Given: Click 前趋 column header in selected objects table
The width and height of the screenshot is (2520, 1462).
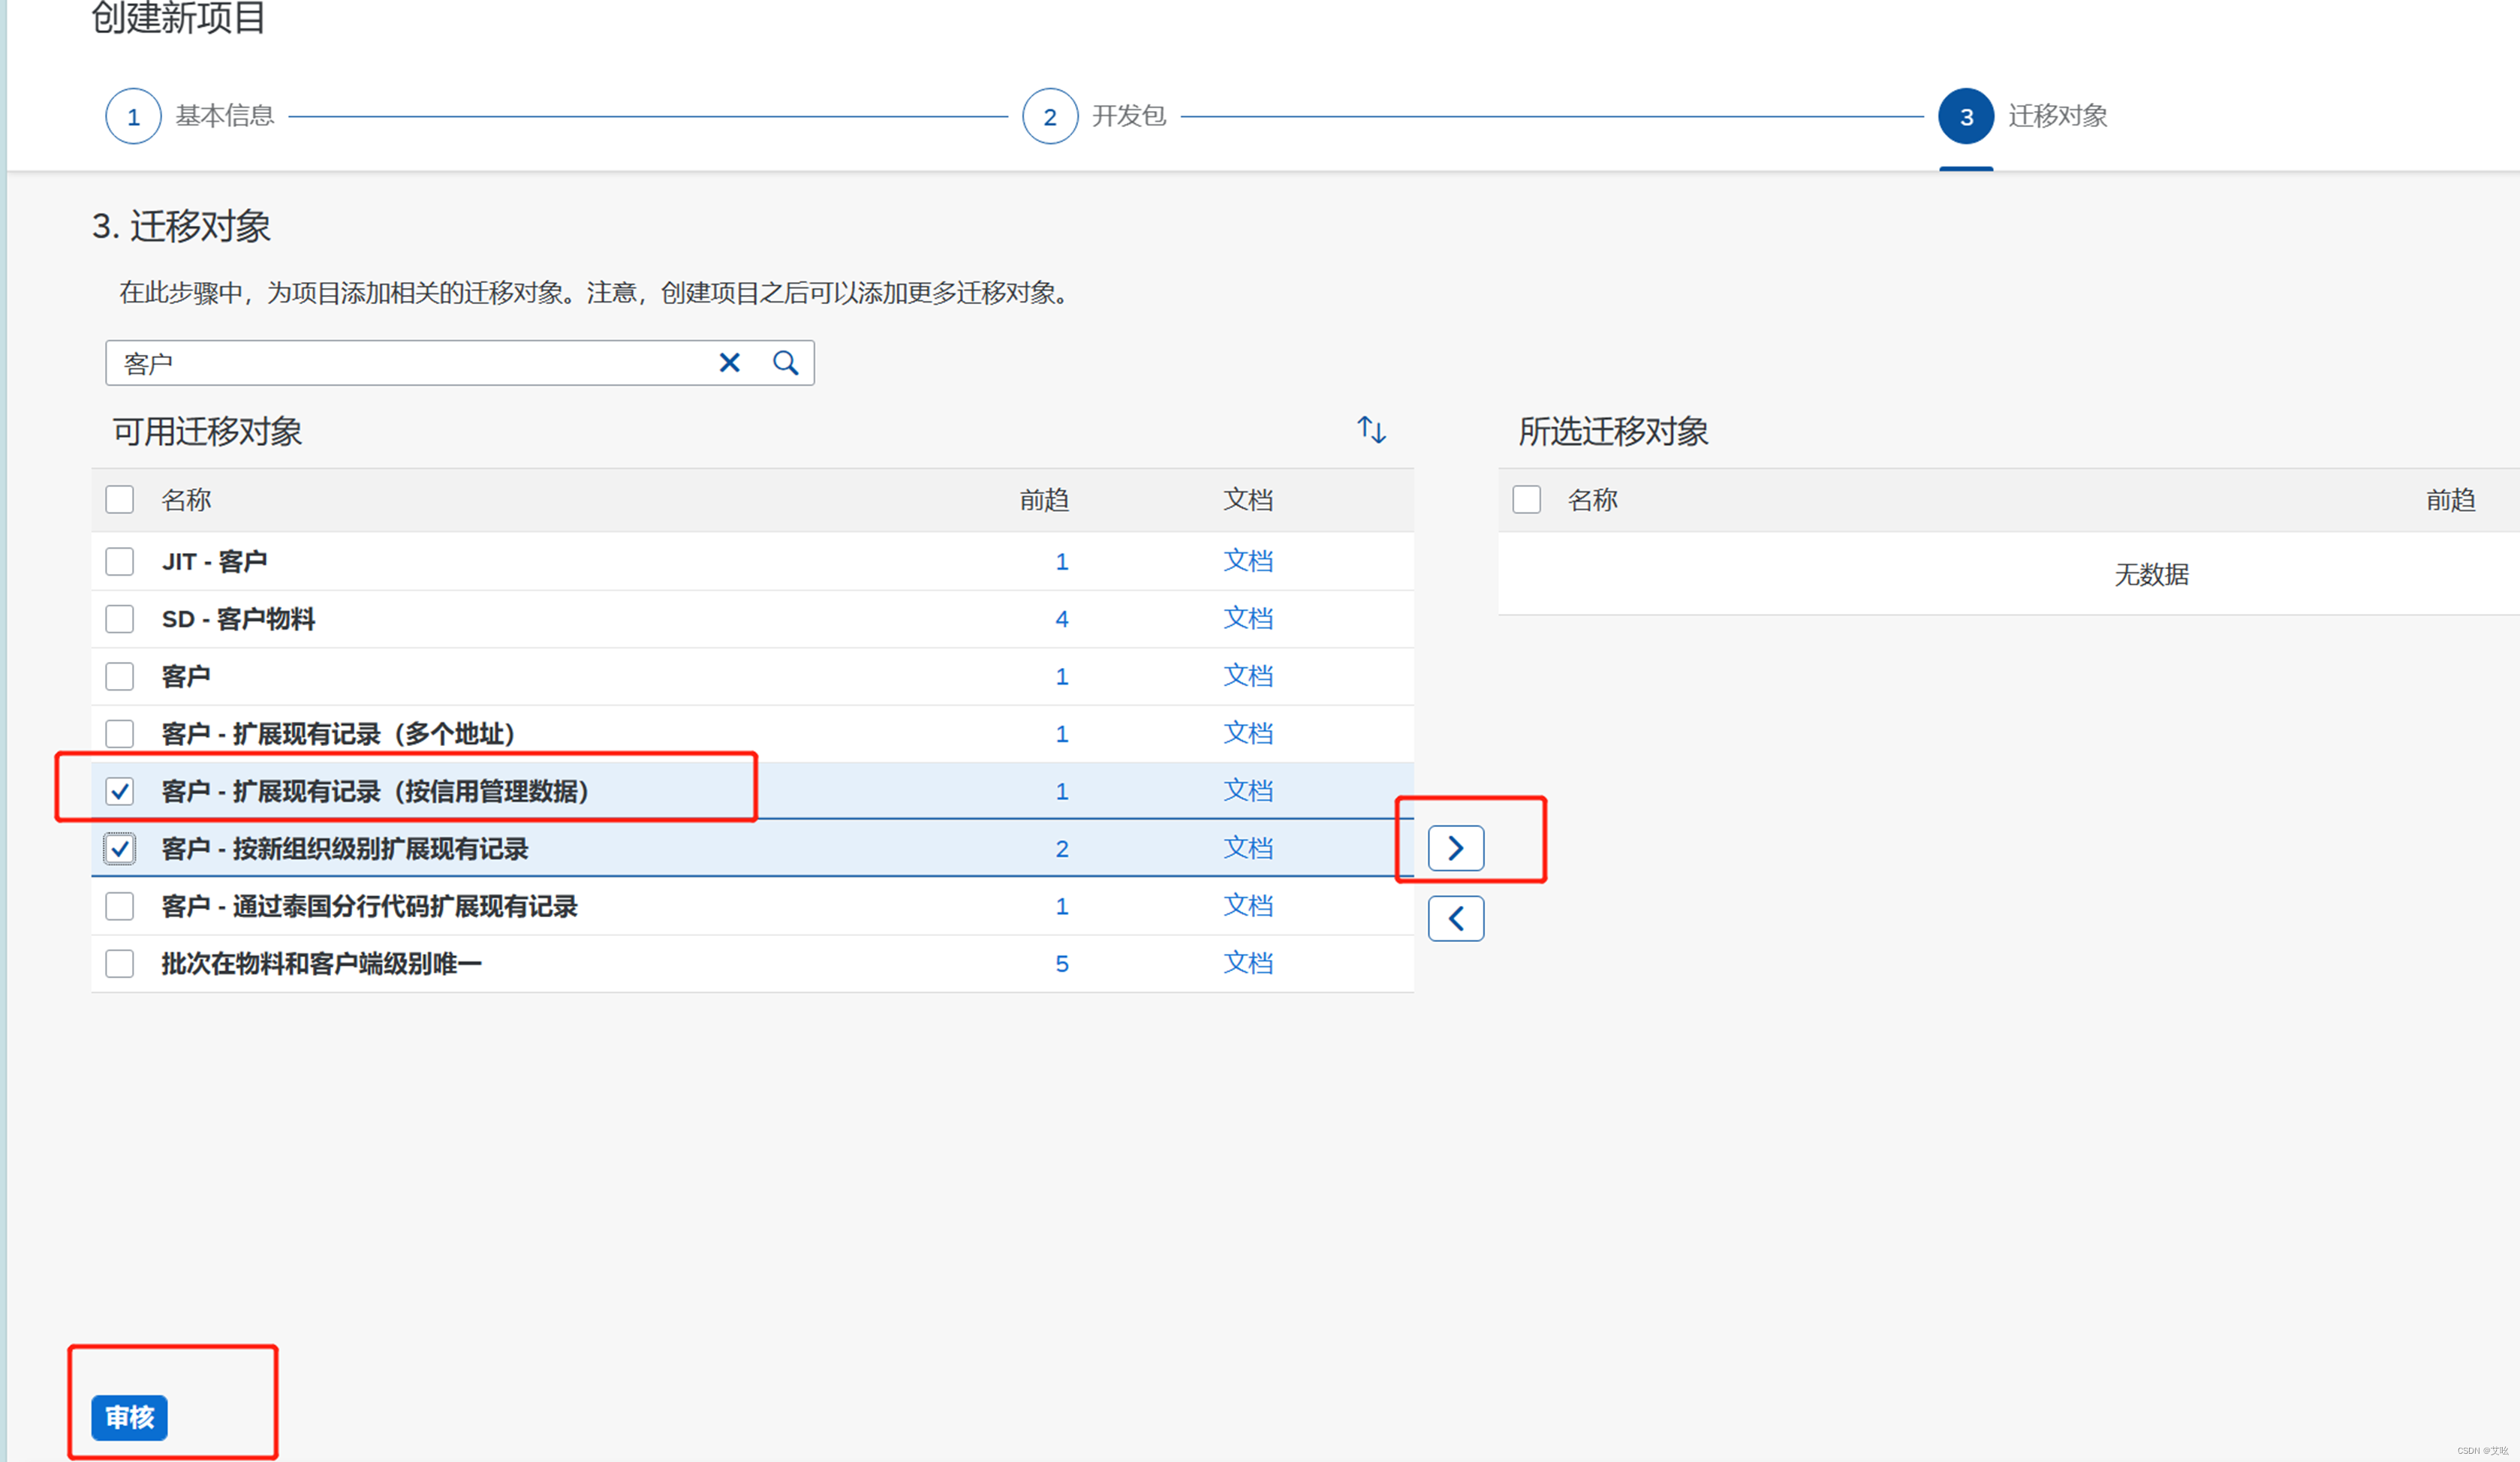Looking at the screenshot, I should 2450,499.
